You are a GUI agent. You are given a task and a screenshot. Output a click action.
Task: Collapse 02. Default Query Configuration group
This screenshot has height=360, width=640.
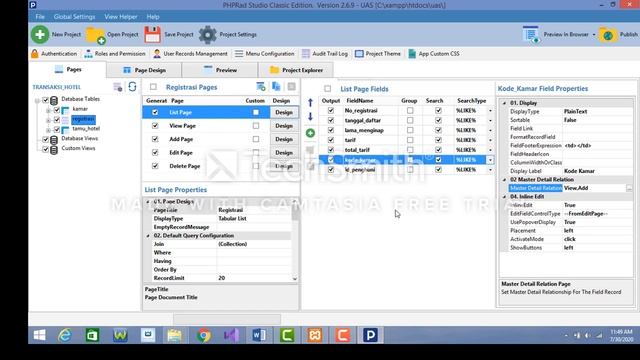[148, 236]
